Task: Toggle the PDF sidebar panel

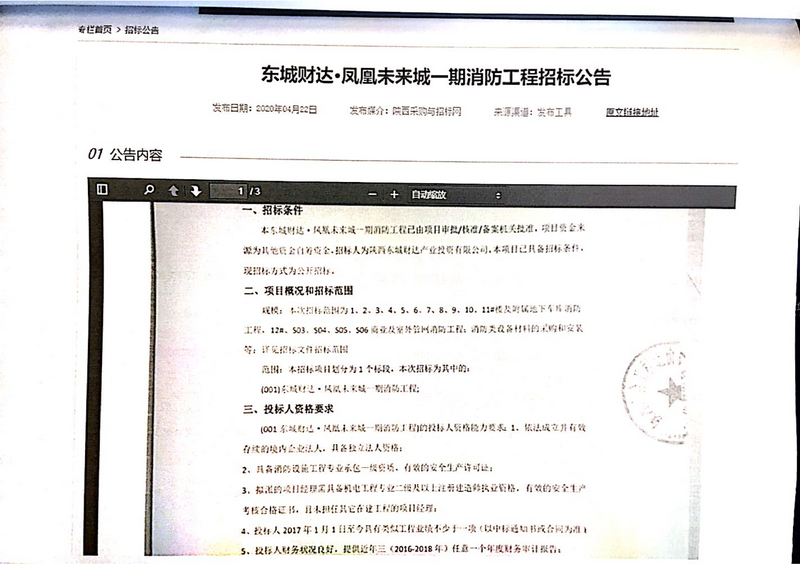Action: click(x=102, y=189)
